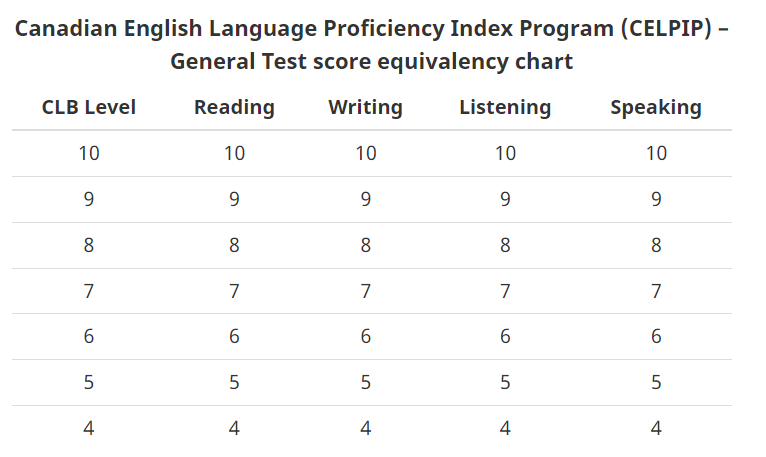Click the Writing score 5 cell
Viewport: 766px width, 457px height.
pos(365,383)
